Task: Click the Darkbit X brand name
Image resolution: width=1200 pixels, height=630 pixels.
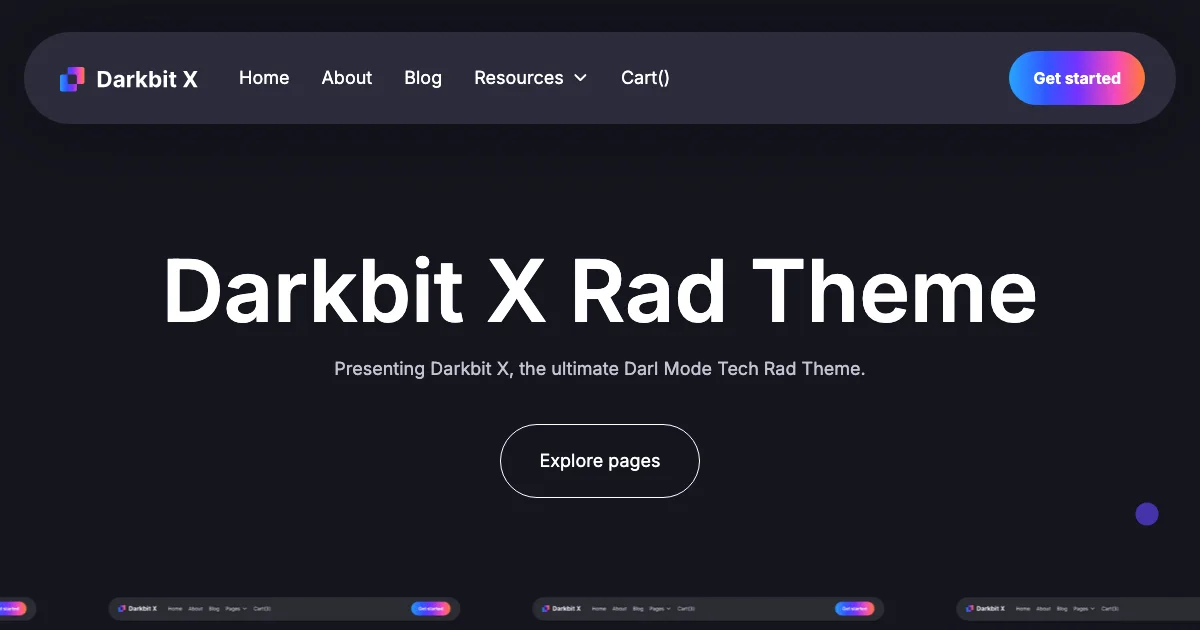Action: tap(147, 79)
